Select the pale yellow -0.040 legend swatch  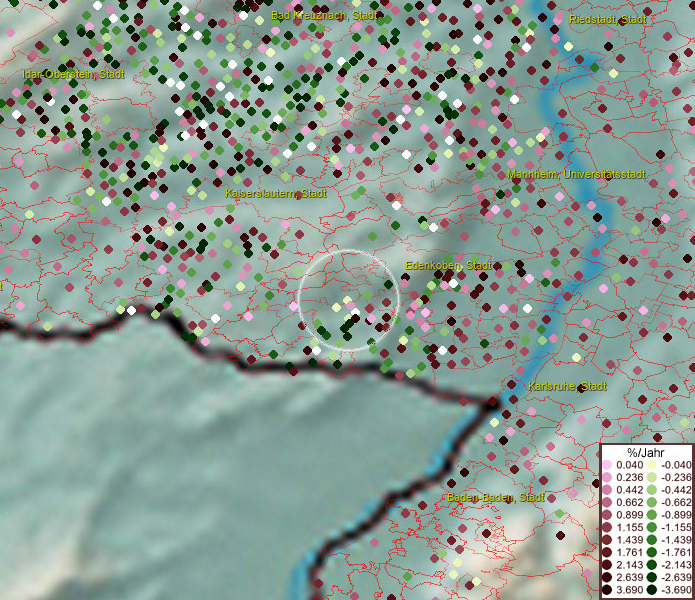pos(652,465)
